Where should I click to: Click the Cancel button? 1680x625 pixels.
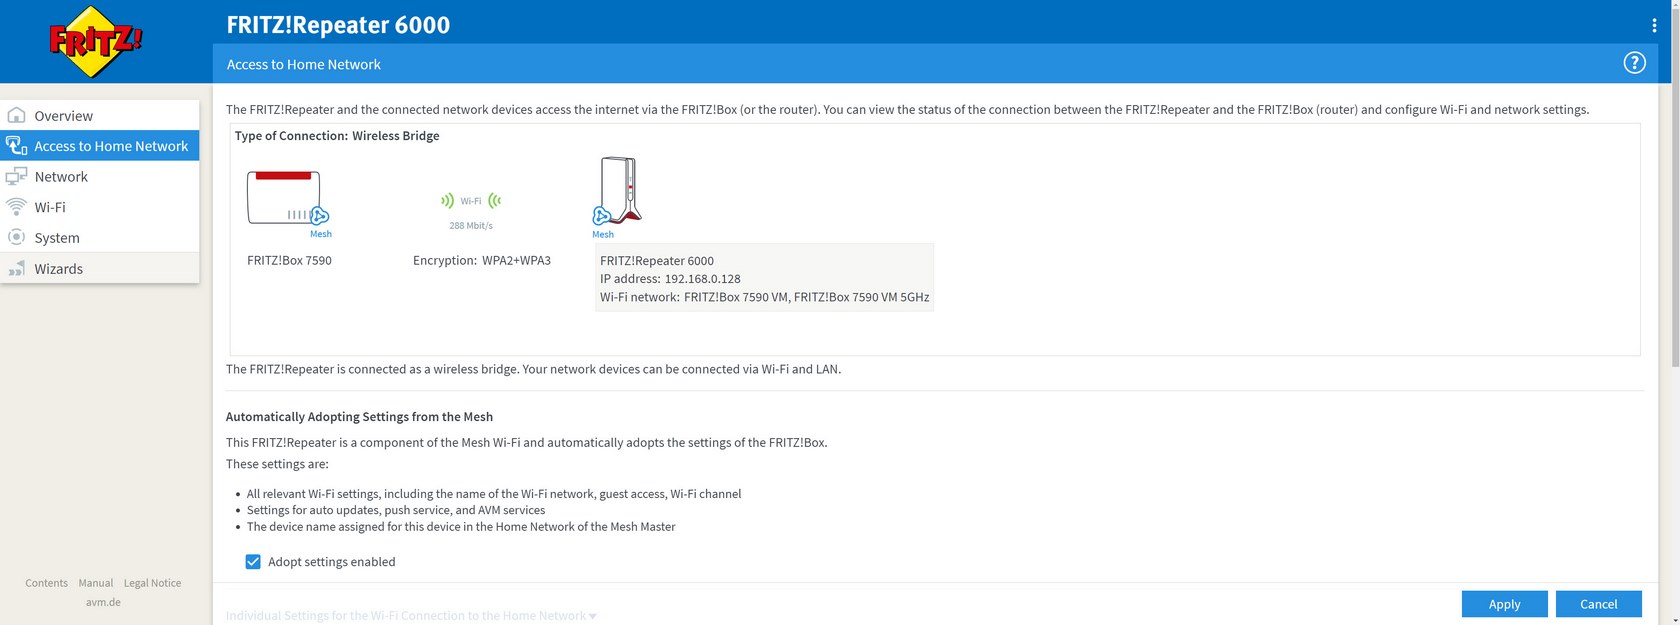click(x=1598, y=604)
